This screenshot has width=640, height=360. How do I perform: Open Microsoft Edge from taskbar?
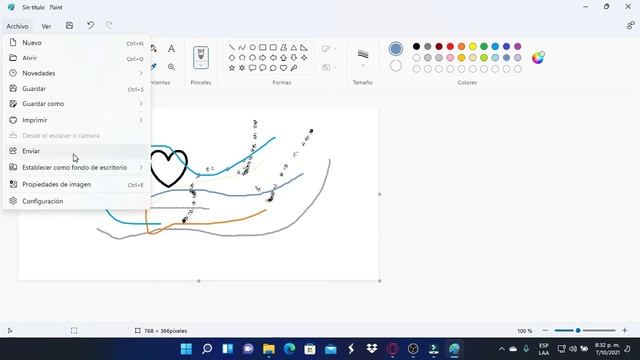(289, 349)
